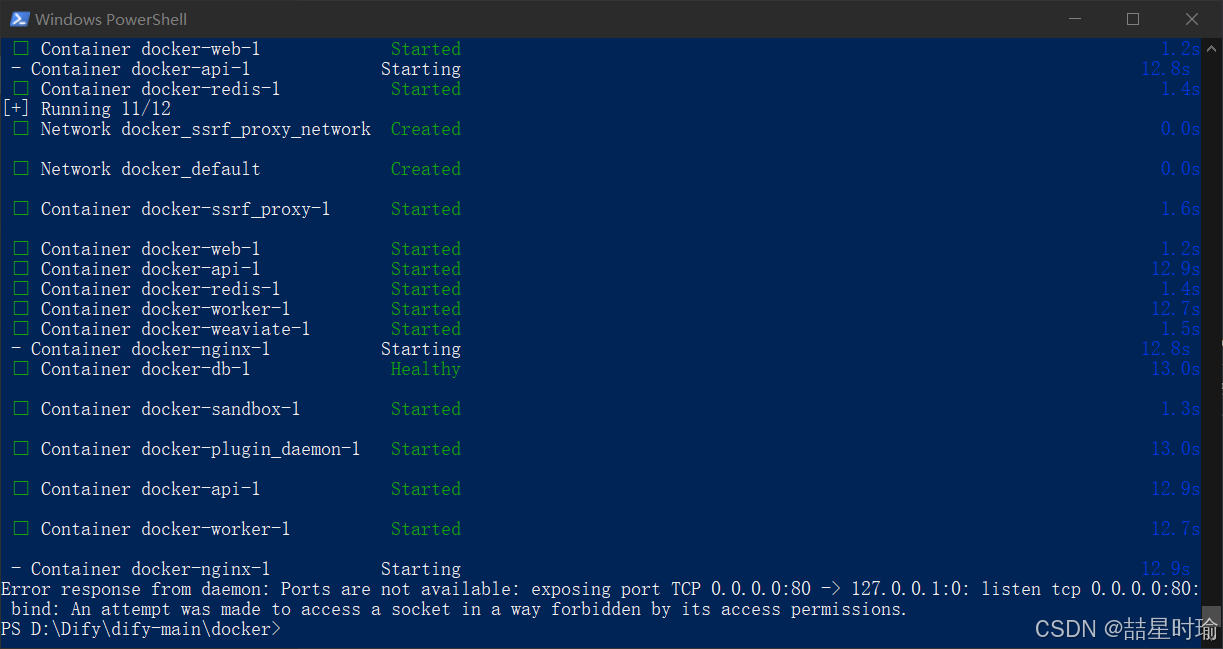Click the "Created" status for docker_default
Screen dimensions: 1223x649
click(x=425, y=169)
